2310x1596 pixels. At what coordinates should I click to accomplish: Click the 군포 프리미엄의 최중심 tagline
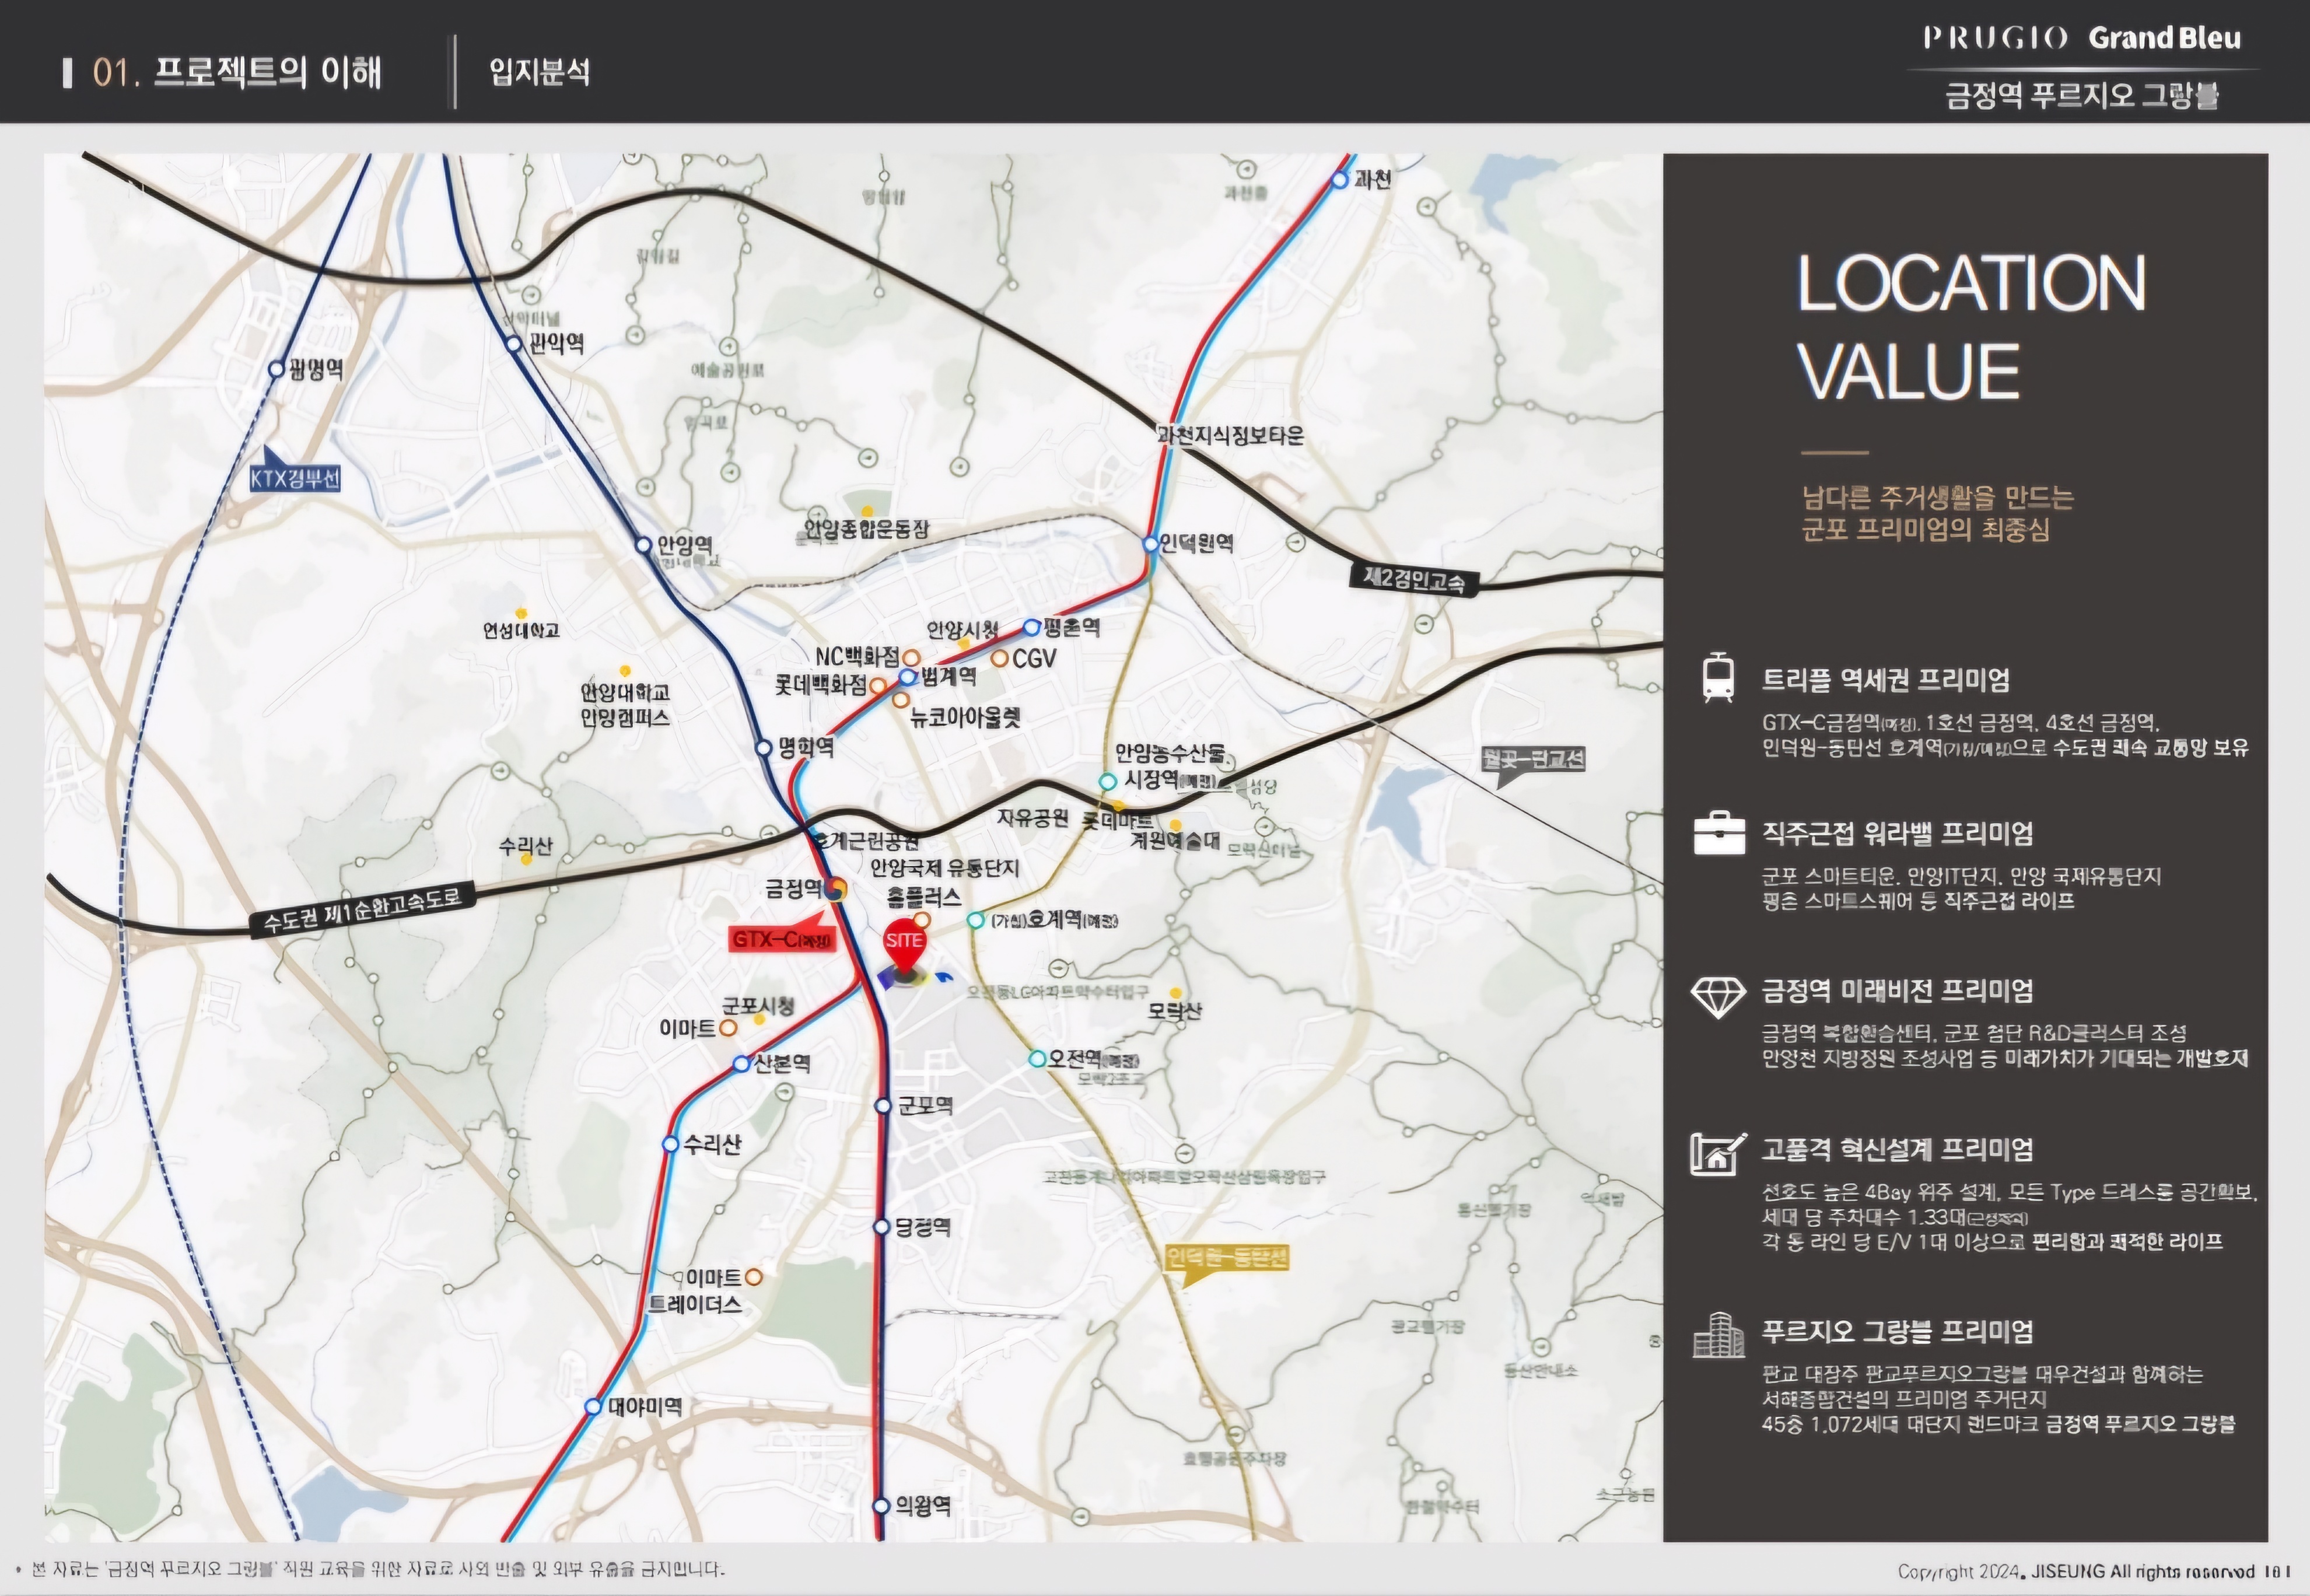pos(1925,529)
